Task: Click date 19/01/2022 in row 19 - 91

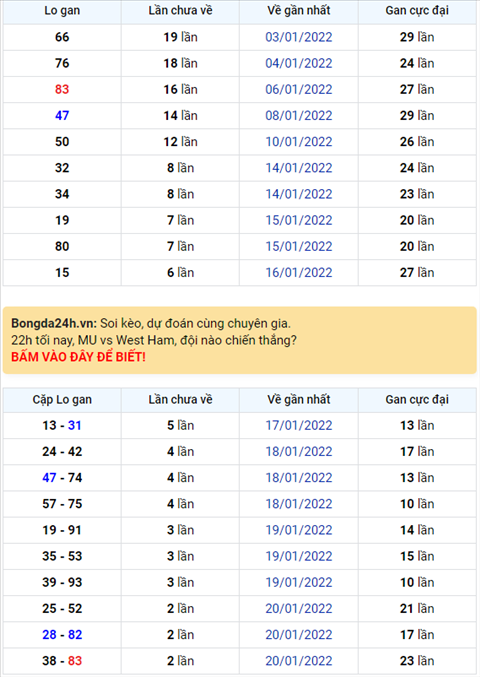Action: (x=299, y=530)
